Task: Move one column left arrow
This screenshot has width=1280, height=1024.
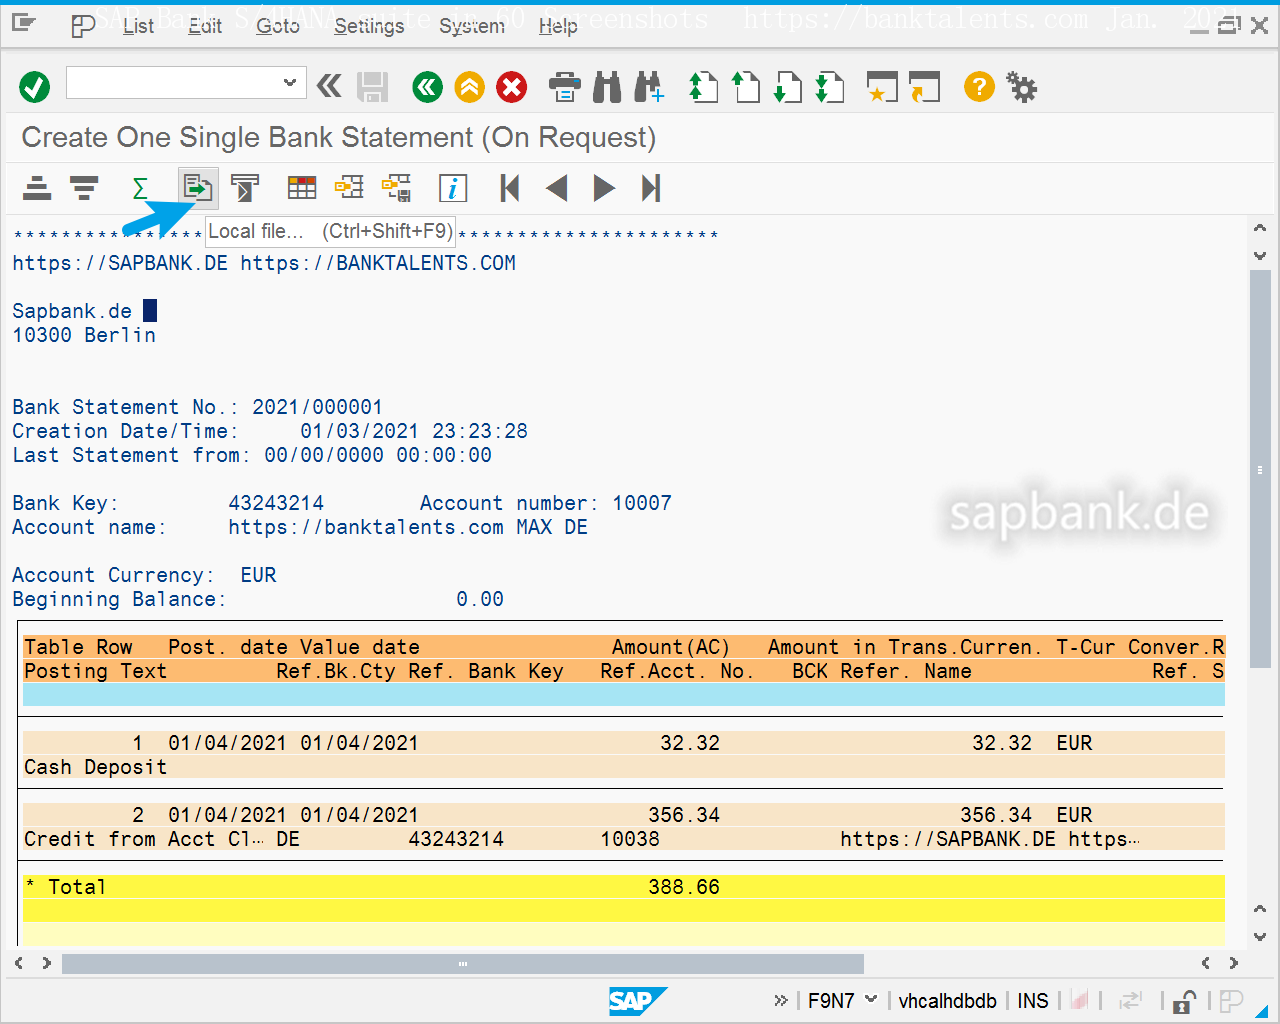Action: (x=557, y=187)
